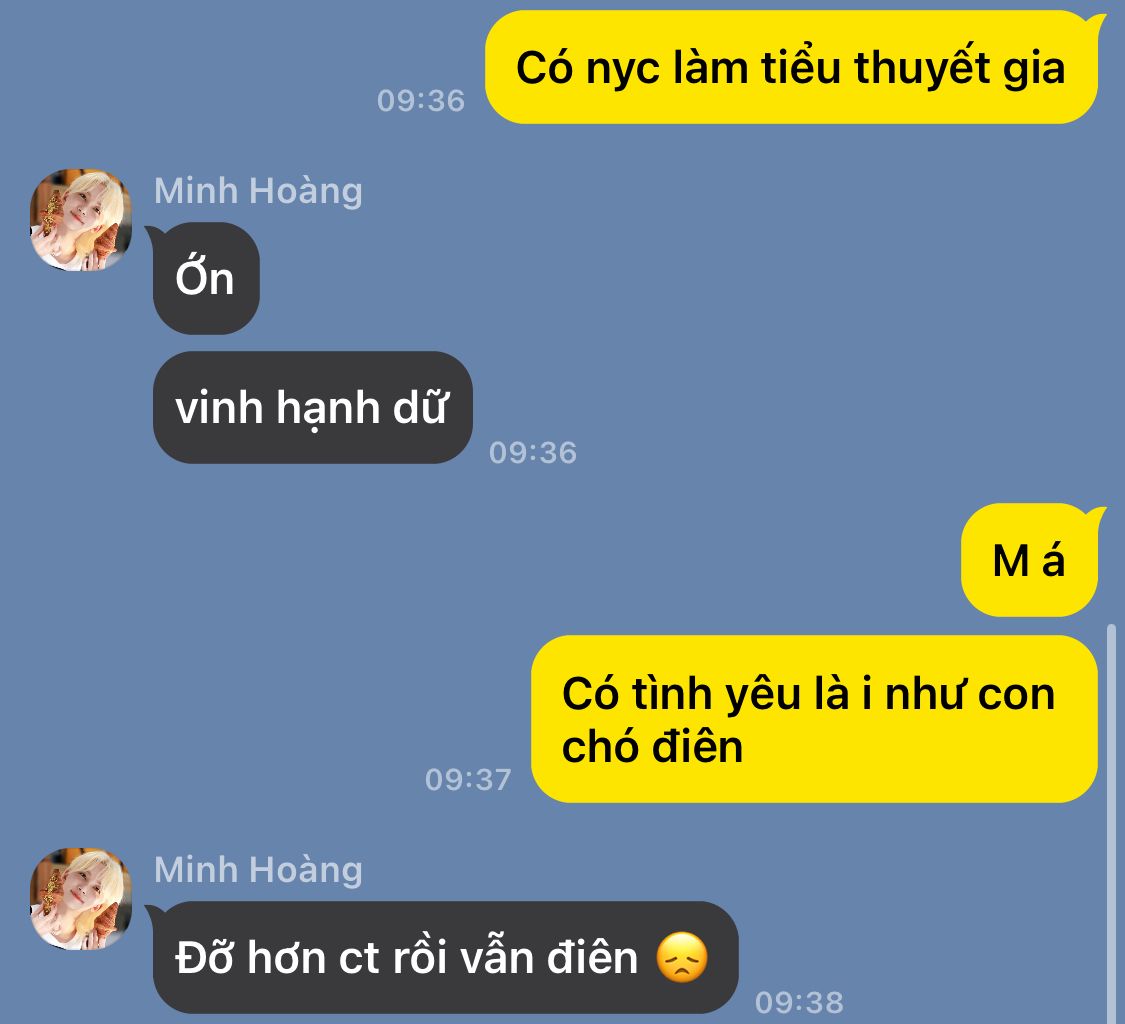Viewport: 1125px width, 1024px height.
Task: Click the "Đỡ hơn ct rồi vẫn điên" bubble
Action: click(x=443, y=957)
